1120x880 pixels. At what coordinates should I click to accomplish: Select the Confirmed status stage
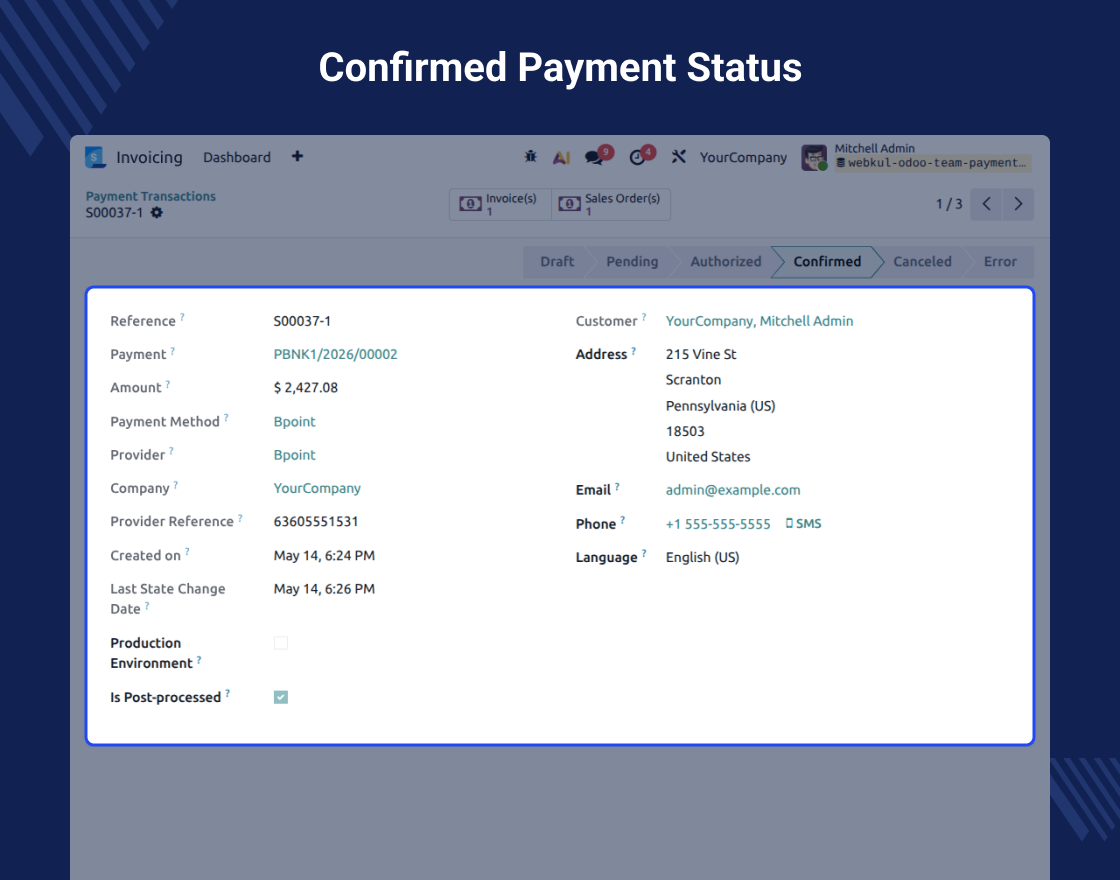[827, 261]
